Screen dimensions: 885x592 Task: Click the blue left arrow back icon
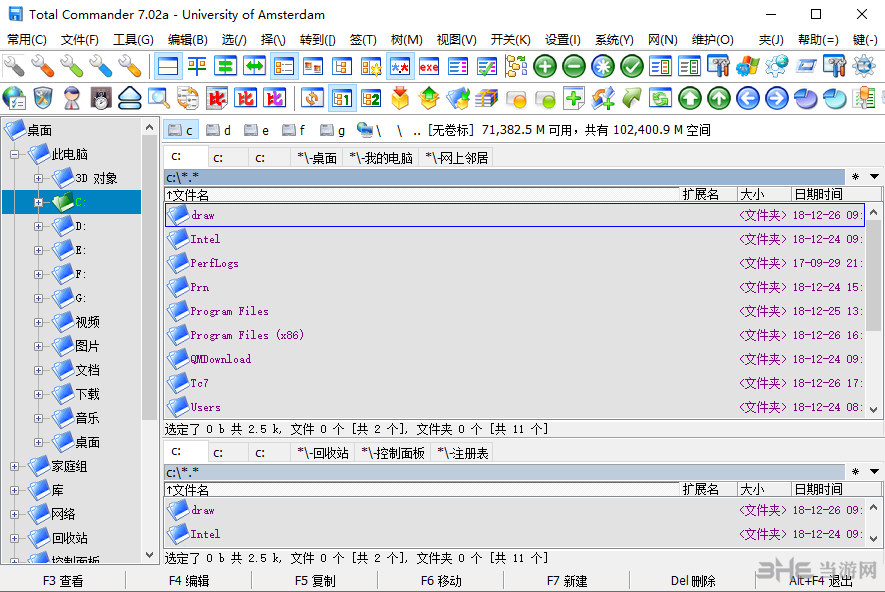(x=748, y=98)
